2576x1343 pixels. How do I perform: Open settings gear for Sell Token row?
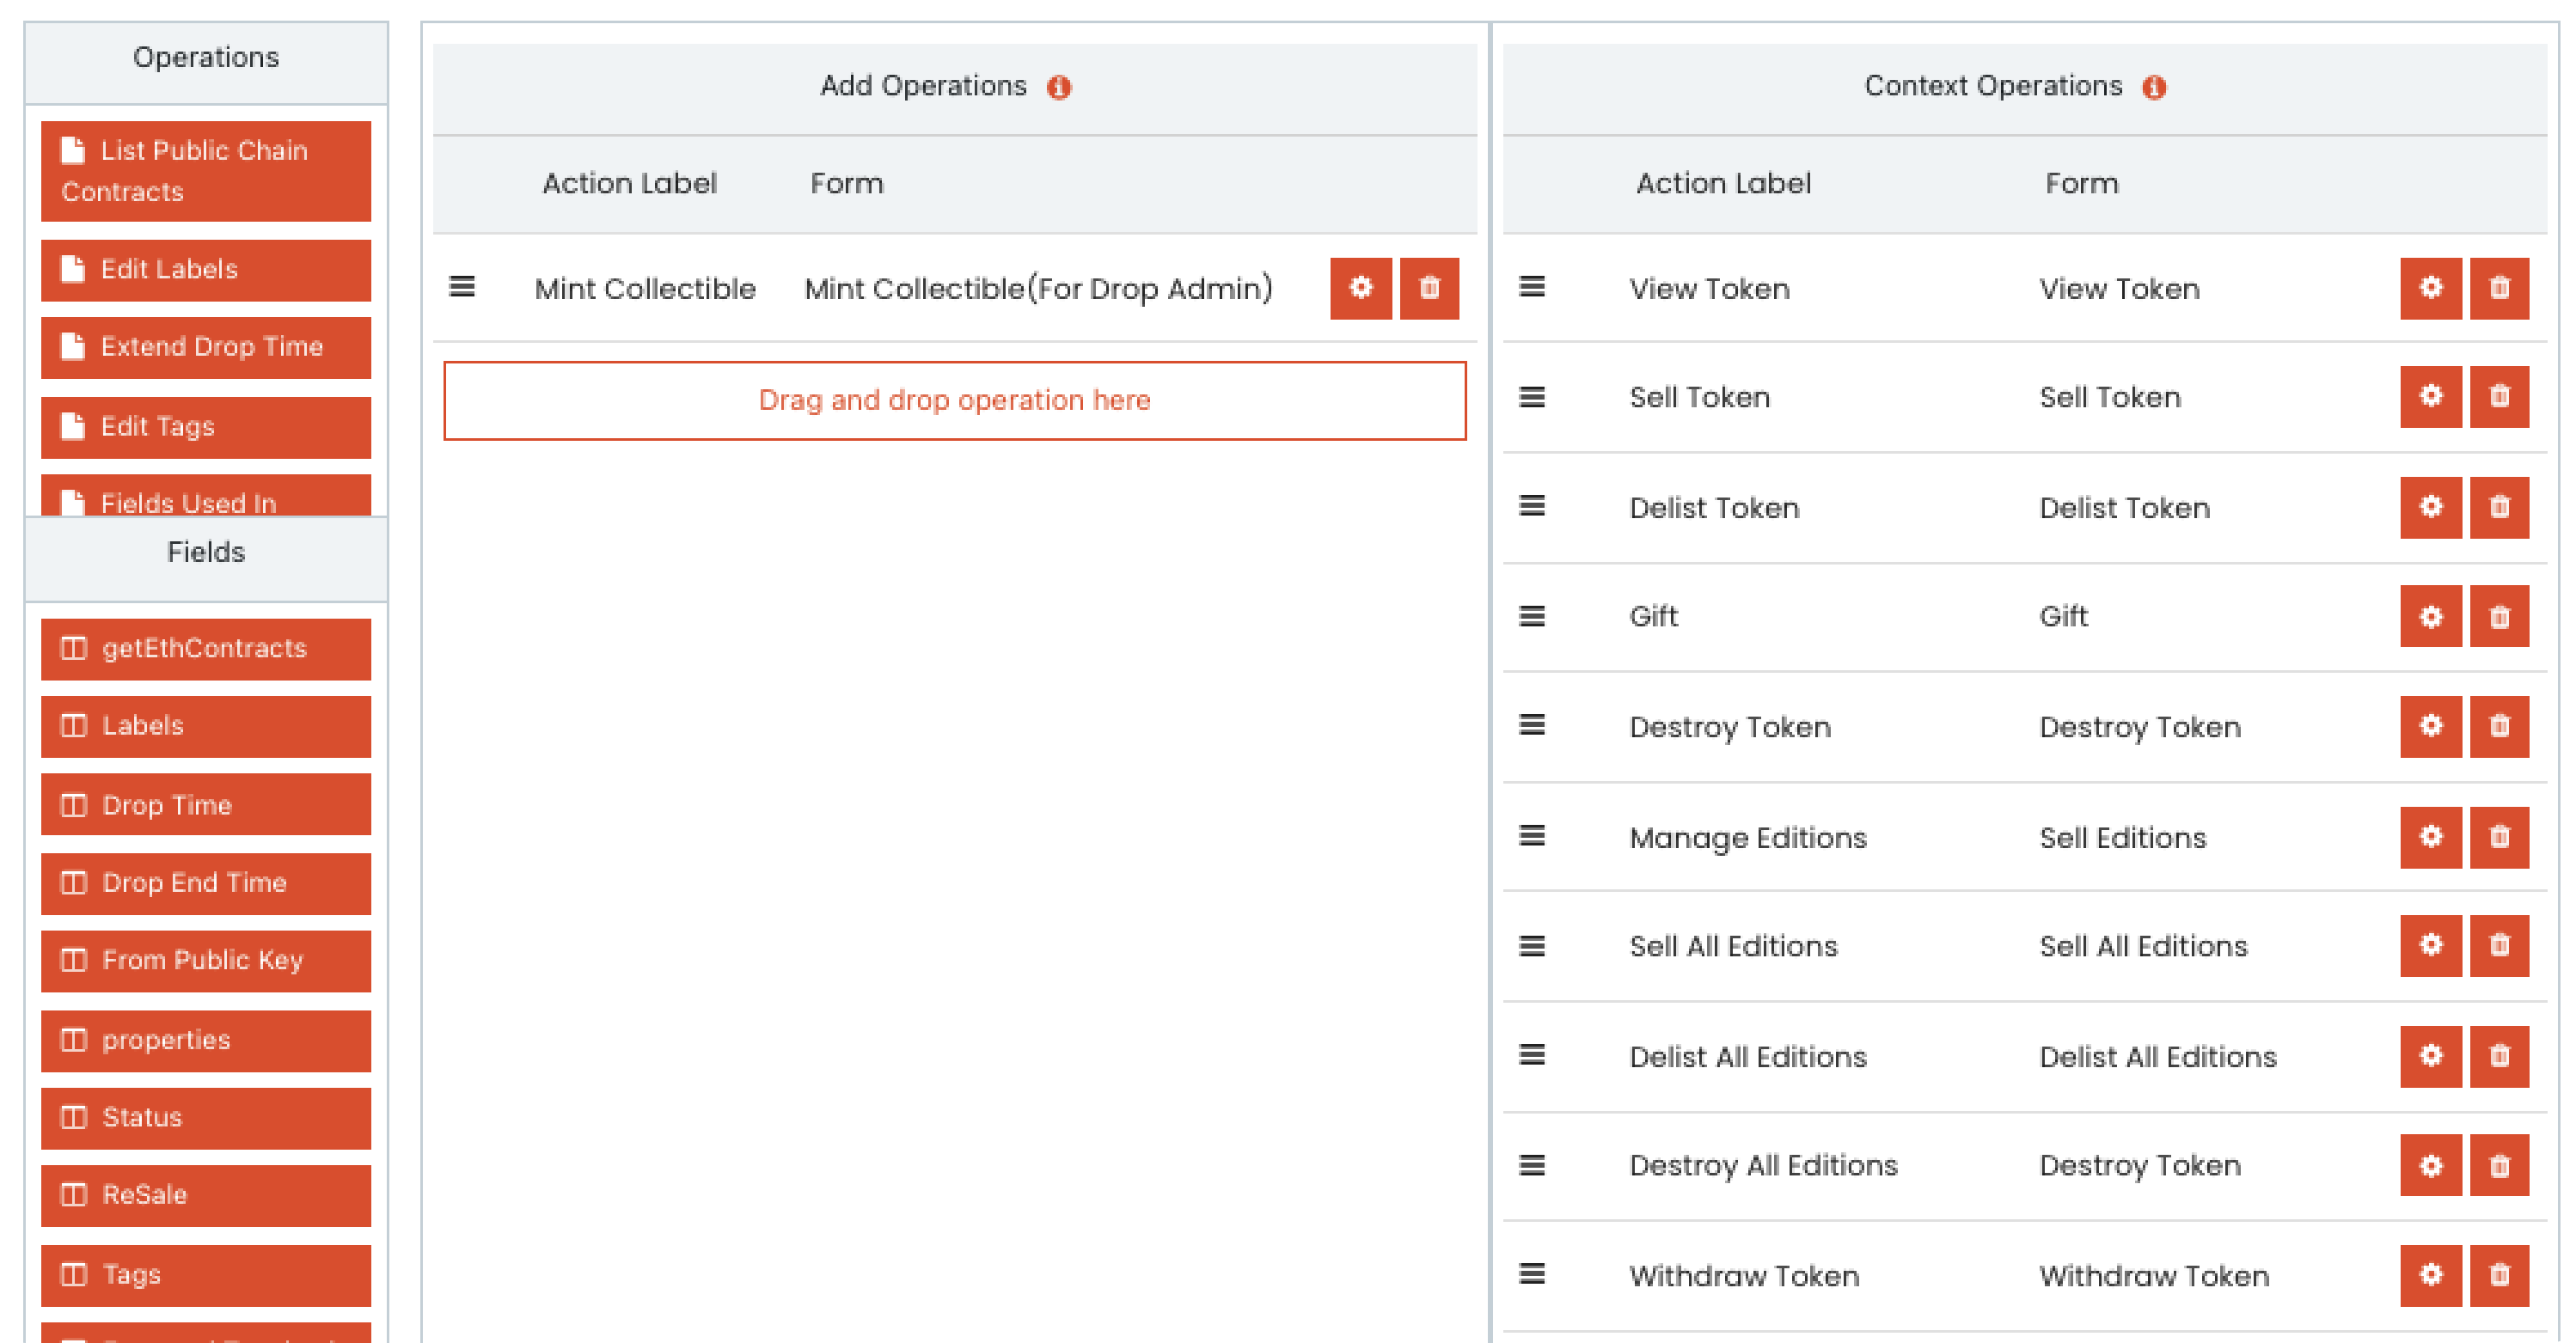coord(2430,397)
